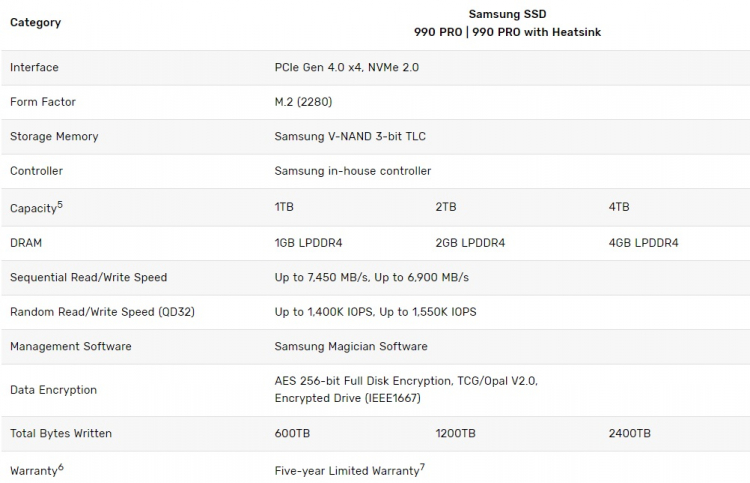This screenshot has height=483, width=750.
Task: Select the Interface row label
Action: tap(34, 67)
